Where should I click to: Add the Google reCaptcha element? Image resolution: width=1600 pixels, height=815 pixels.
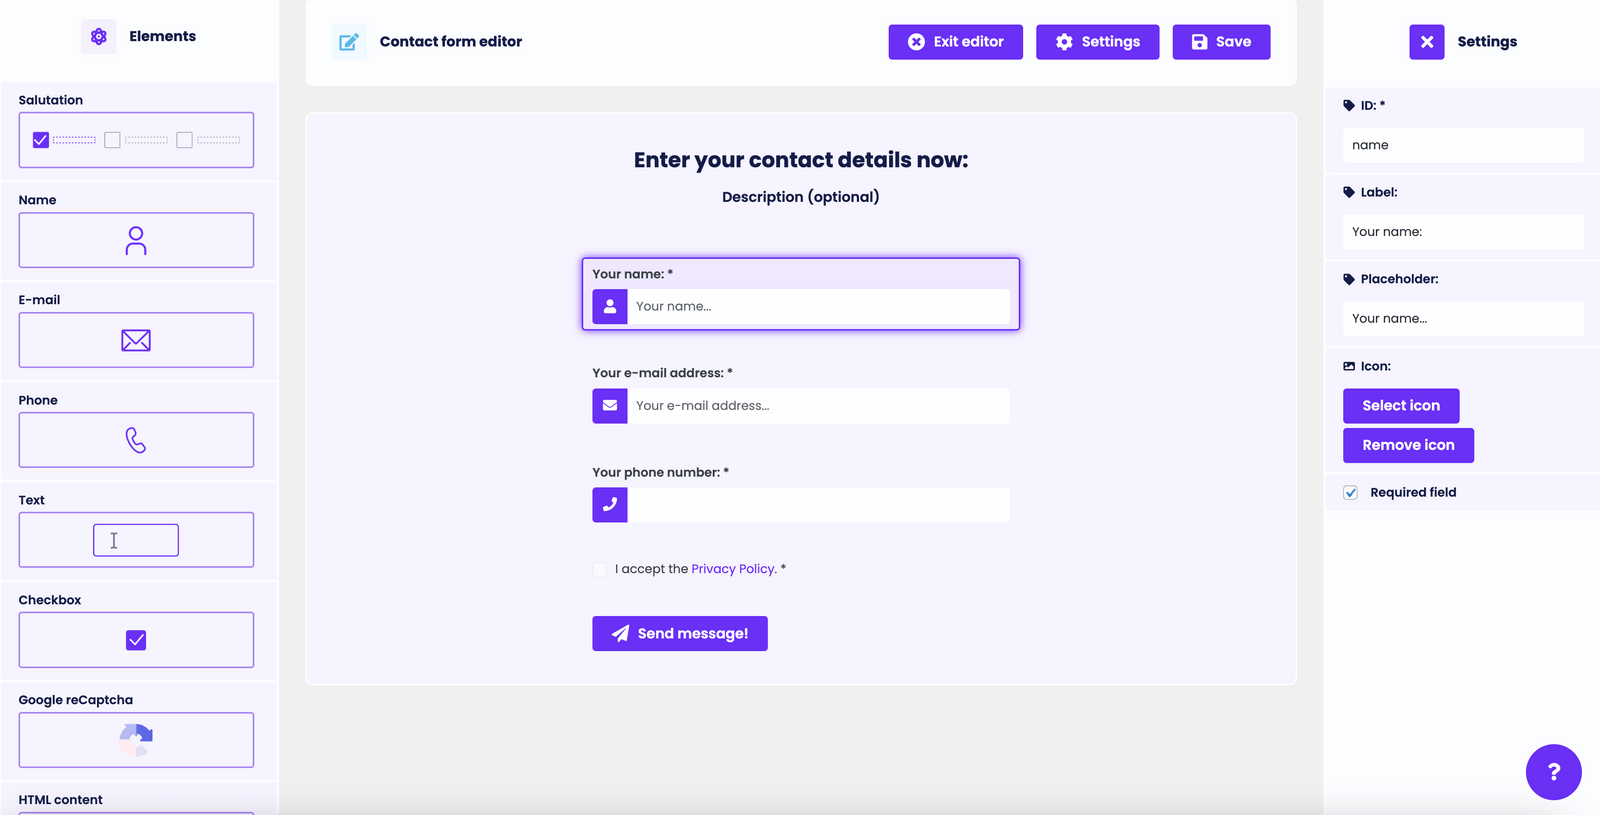pyautogui.click(x=135, y=740)
